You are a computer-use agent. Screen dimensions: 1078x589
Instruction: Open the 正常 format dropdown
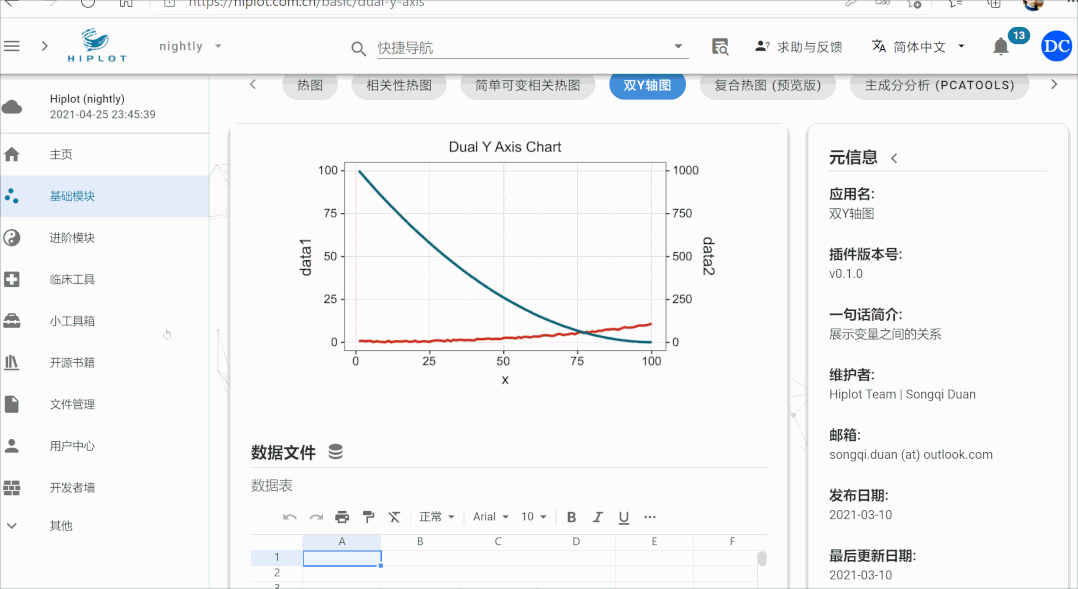(x=437, y=517)
